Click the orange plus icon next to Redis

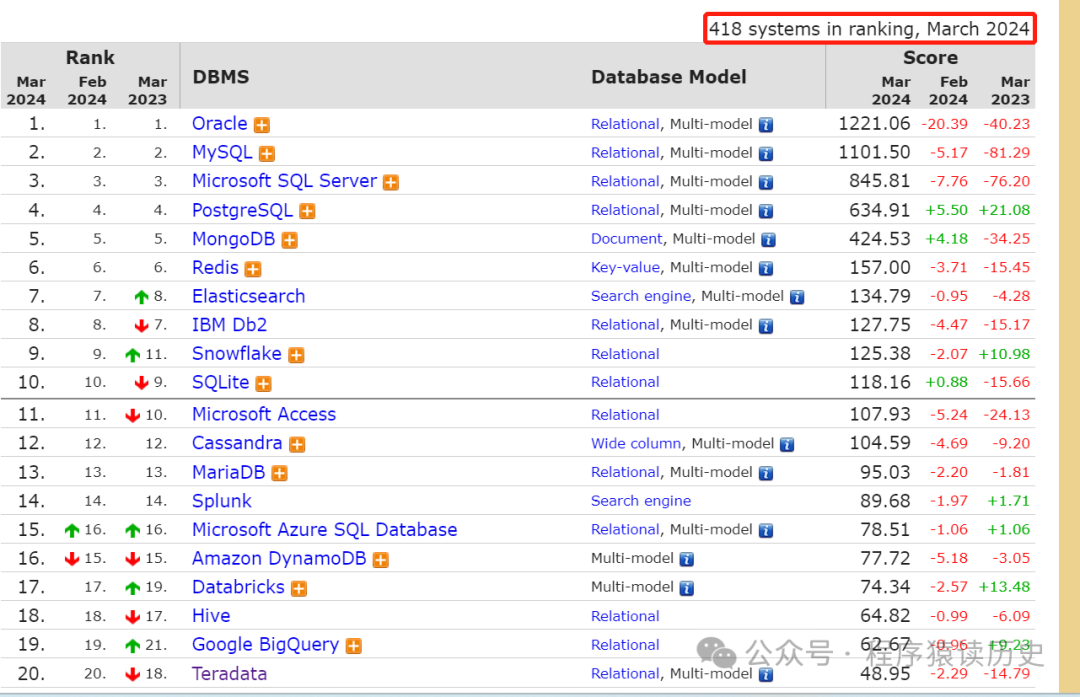253,269
